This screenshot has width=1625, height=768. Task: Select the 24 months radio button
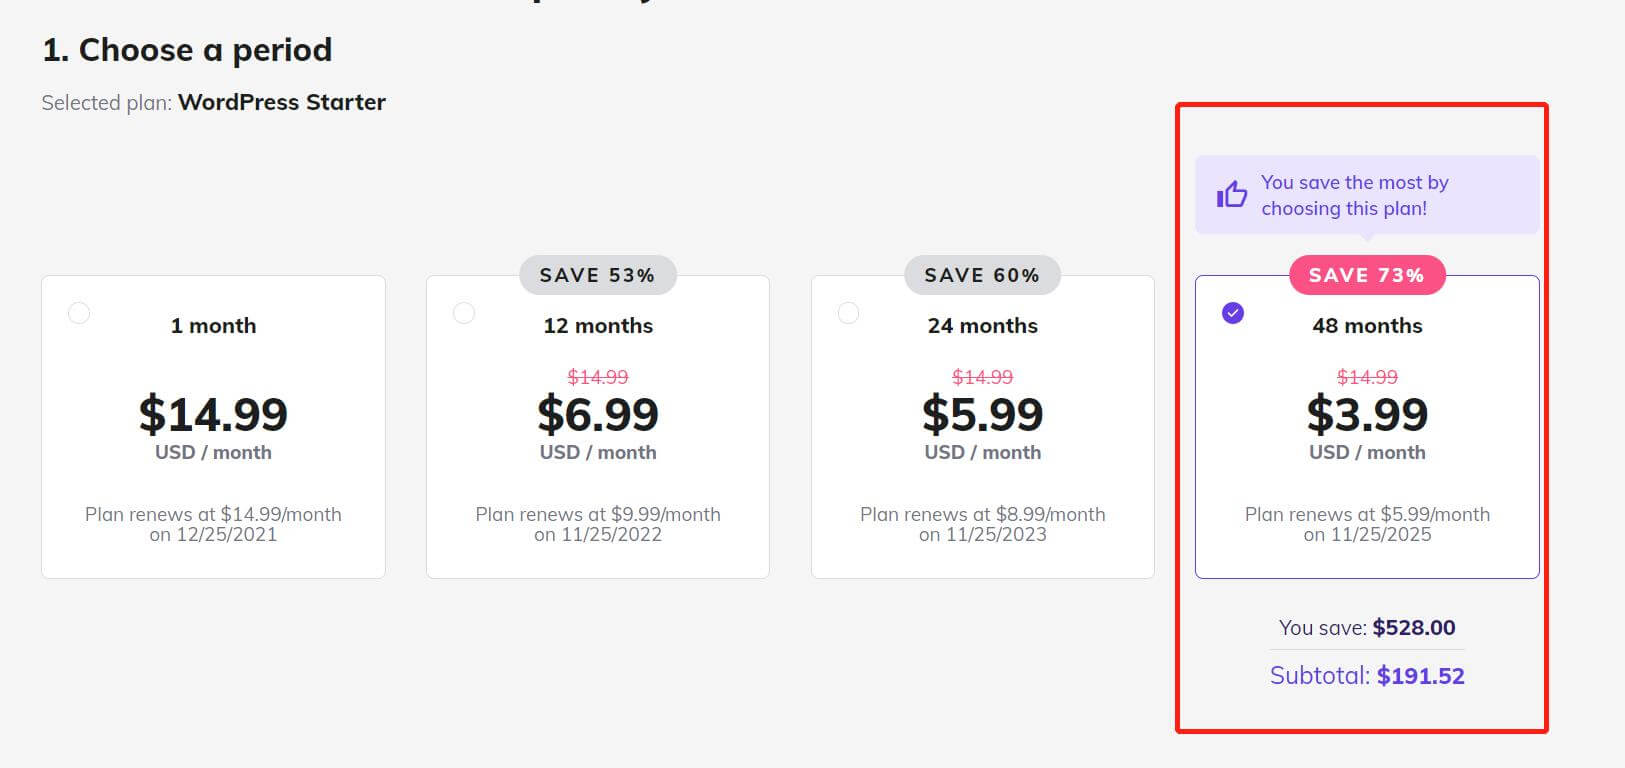[848, 313]
